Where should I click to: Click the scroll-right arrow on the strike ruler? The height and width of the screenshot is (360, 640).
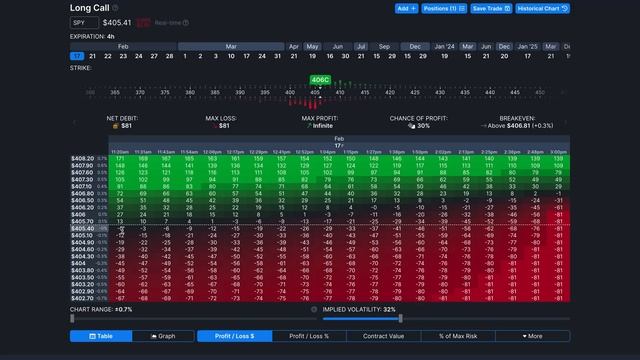[x=563, y=93]
